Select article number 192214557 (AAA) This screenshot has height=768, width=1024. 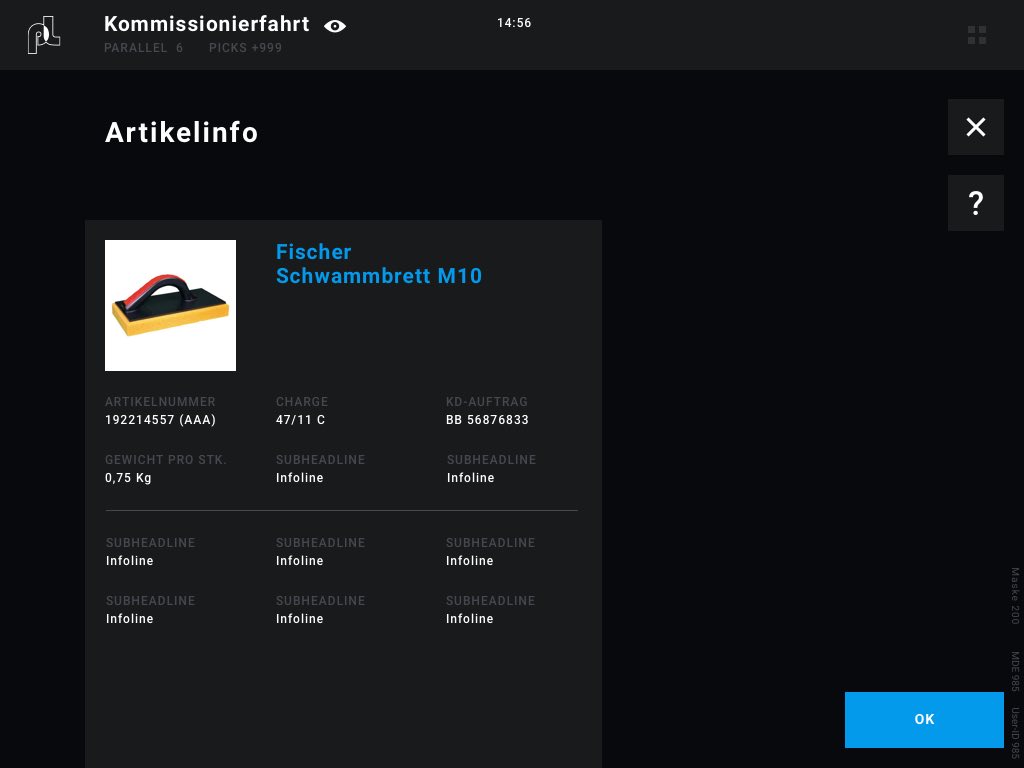[x=161, y=420]
